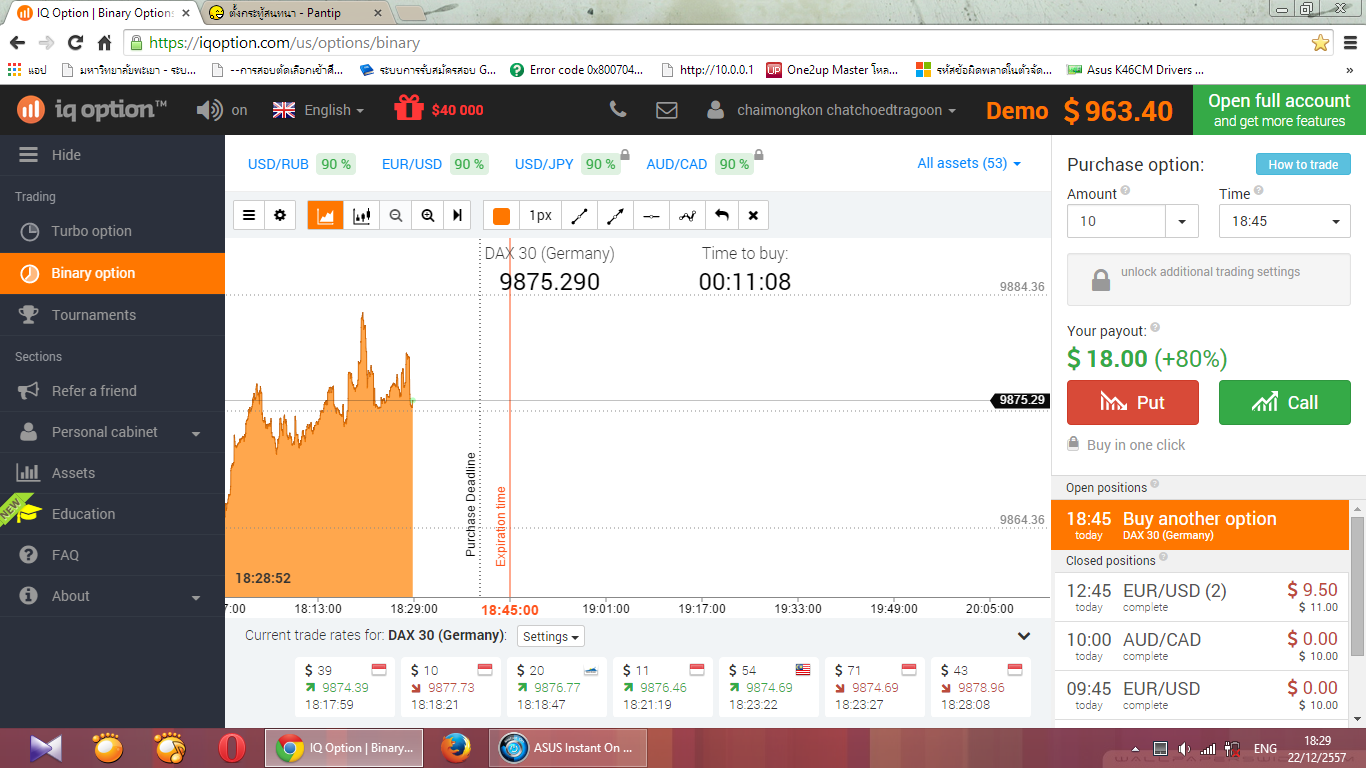Open the chart list menu icon
This screenshot has height=768, width=1366.
coord(249,215)
